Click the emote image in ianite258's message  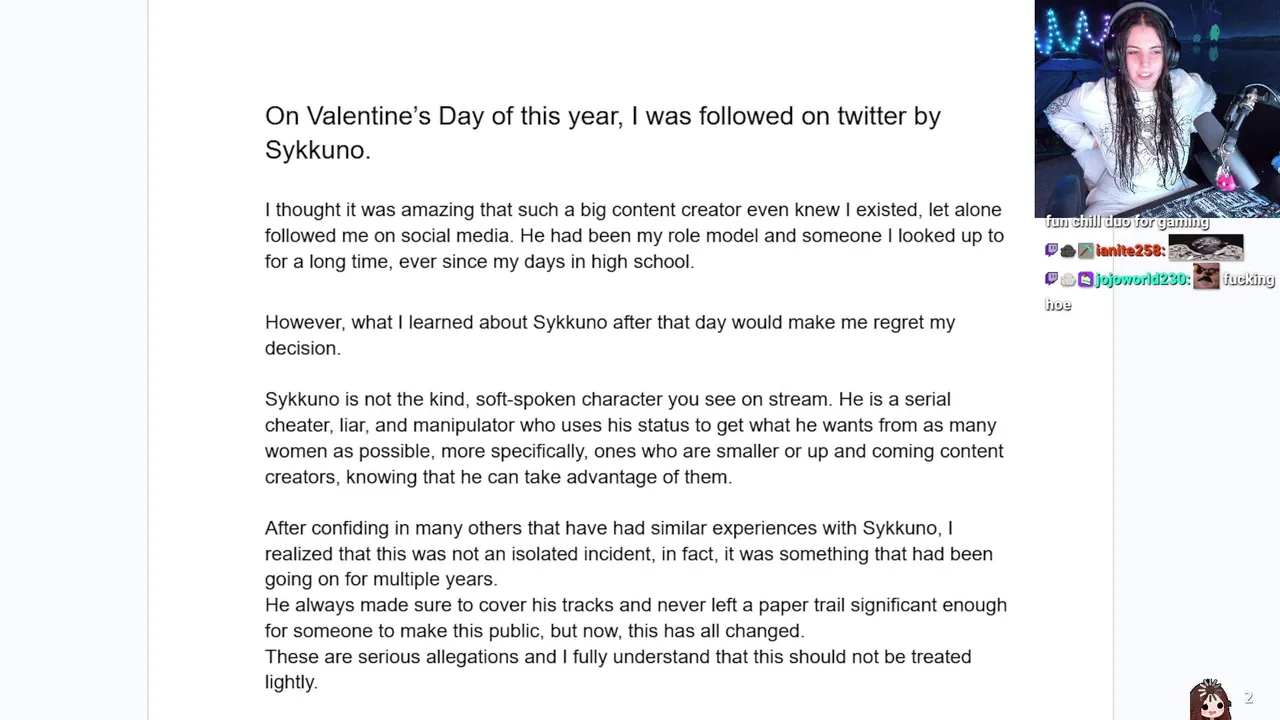1205,248
